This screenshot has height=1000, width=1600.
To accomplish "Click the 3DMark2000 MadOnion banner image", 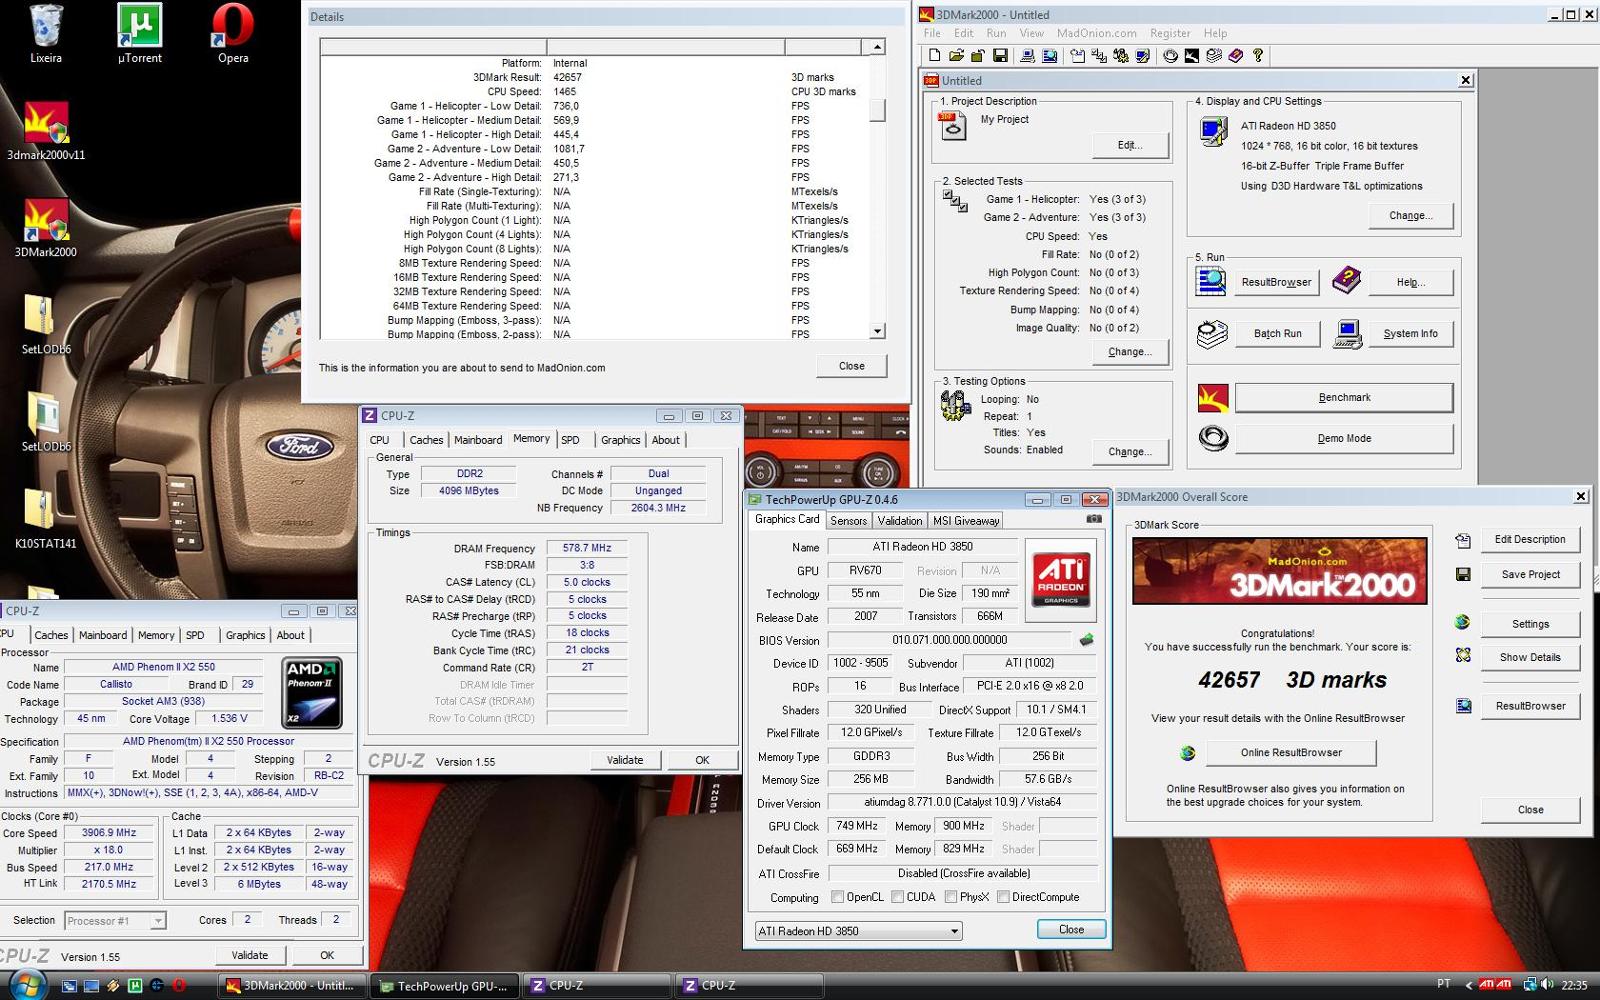I will tap(1281, 571).
